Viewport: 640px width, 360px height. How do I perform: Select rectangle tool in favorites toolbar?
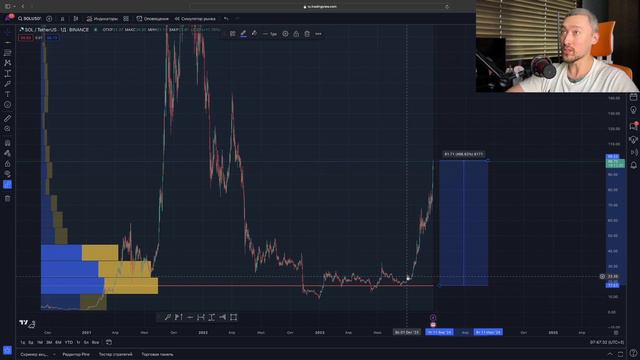[233, 317]
